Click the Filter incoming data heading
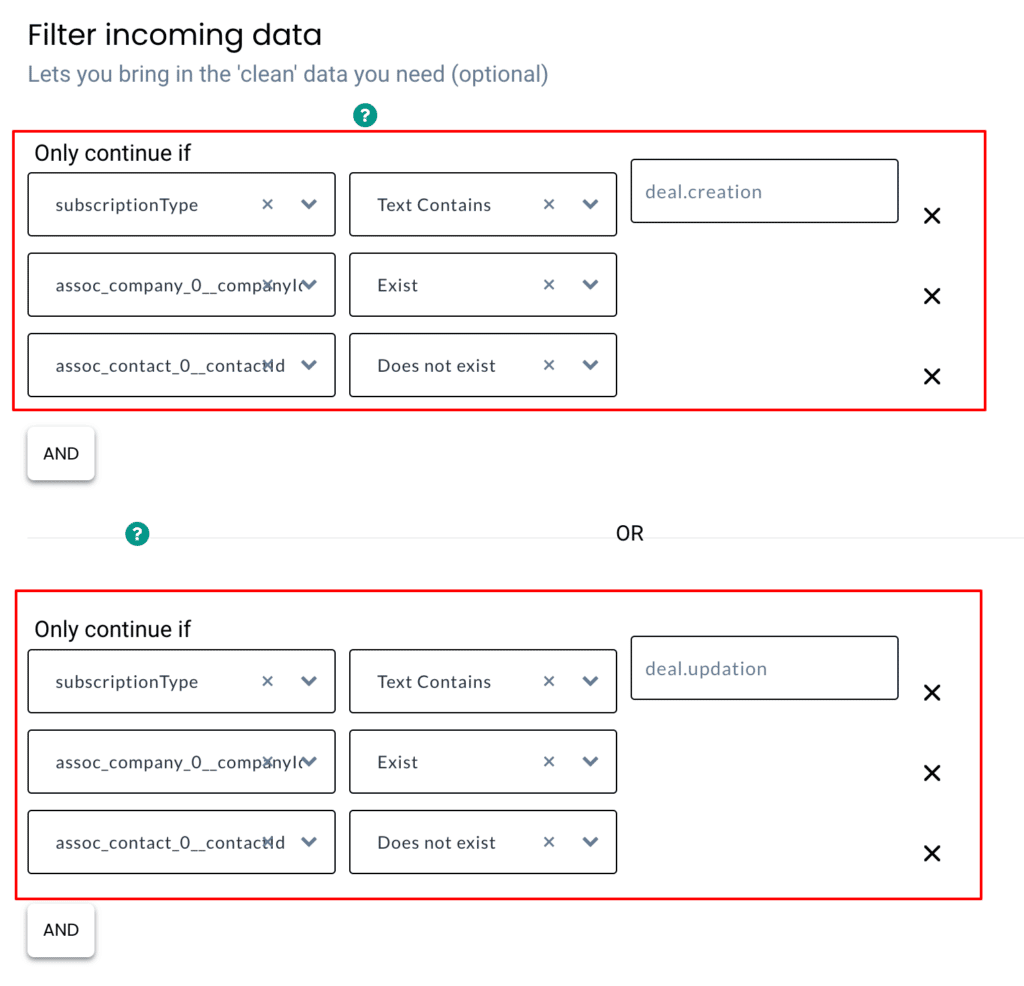Image resolution: width=1024 pixels, height=986 pixels. click(174, 35)
